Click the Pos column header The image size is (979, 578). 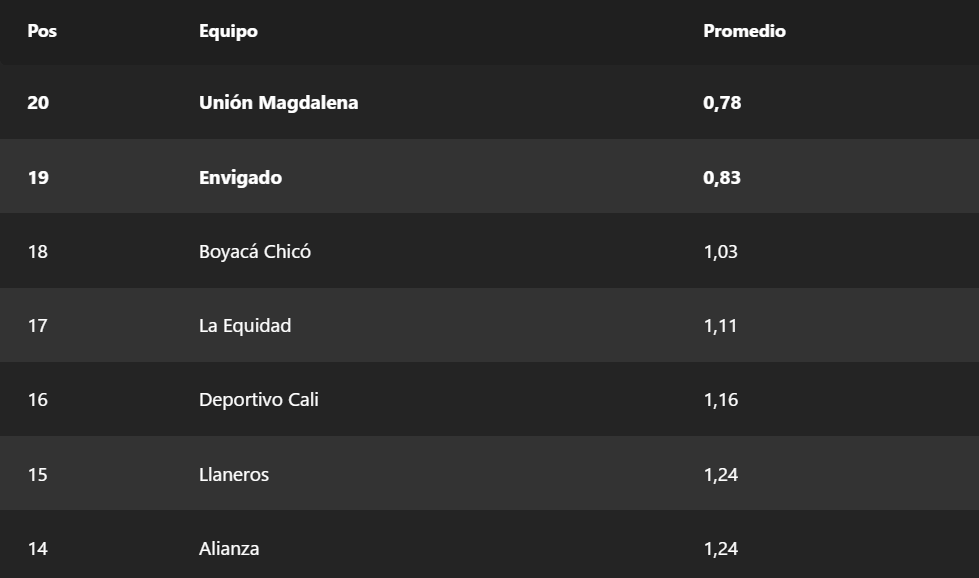click(x=42, y=31)
